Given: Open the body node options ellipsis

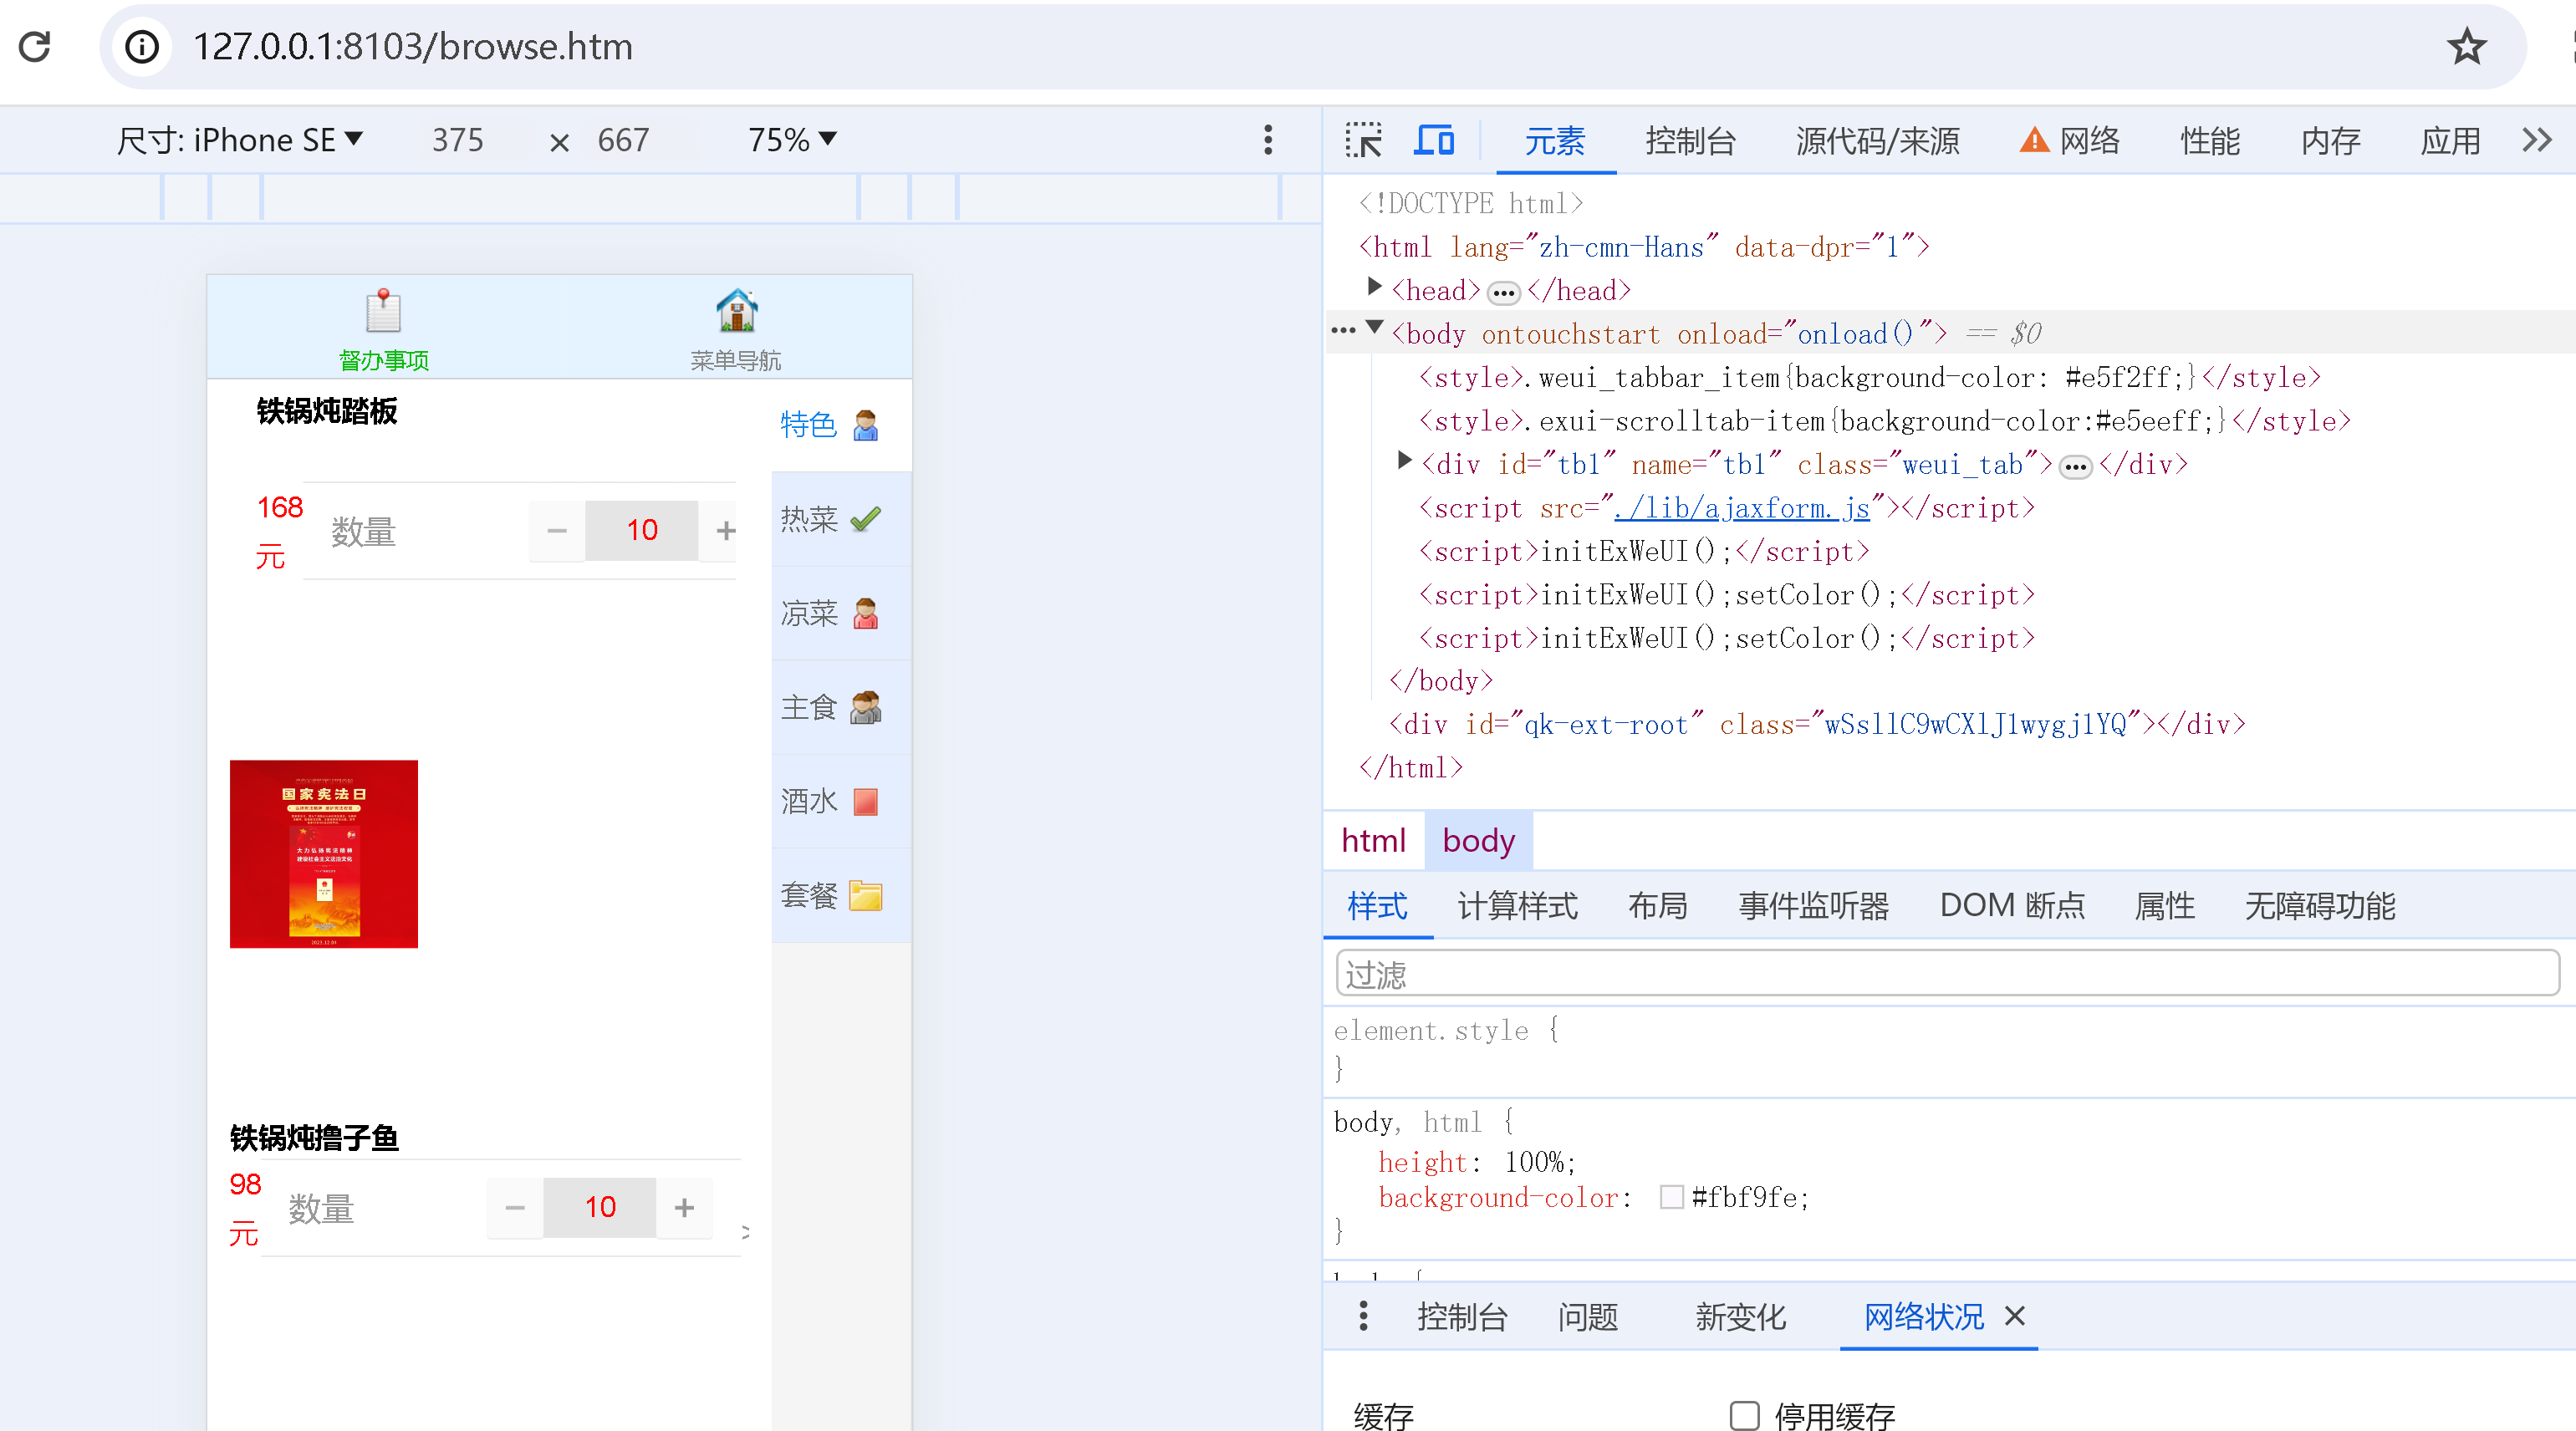Looking at the screenshot, I should click(1343, 329).
